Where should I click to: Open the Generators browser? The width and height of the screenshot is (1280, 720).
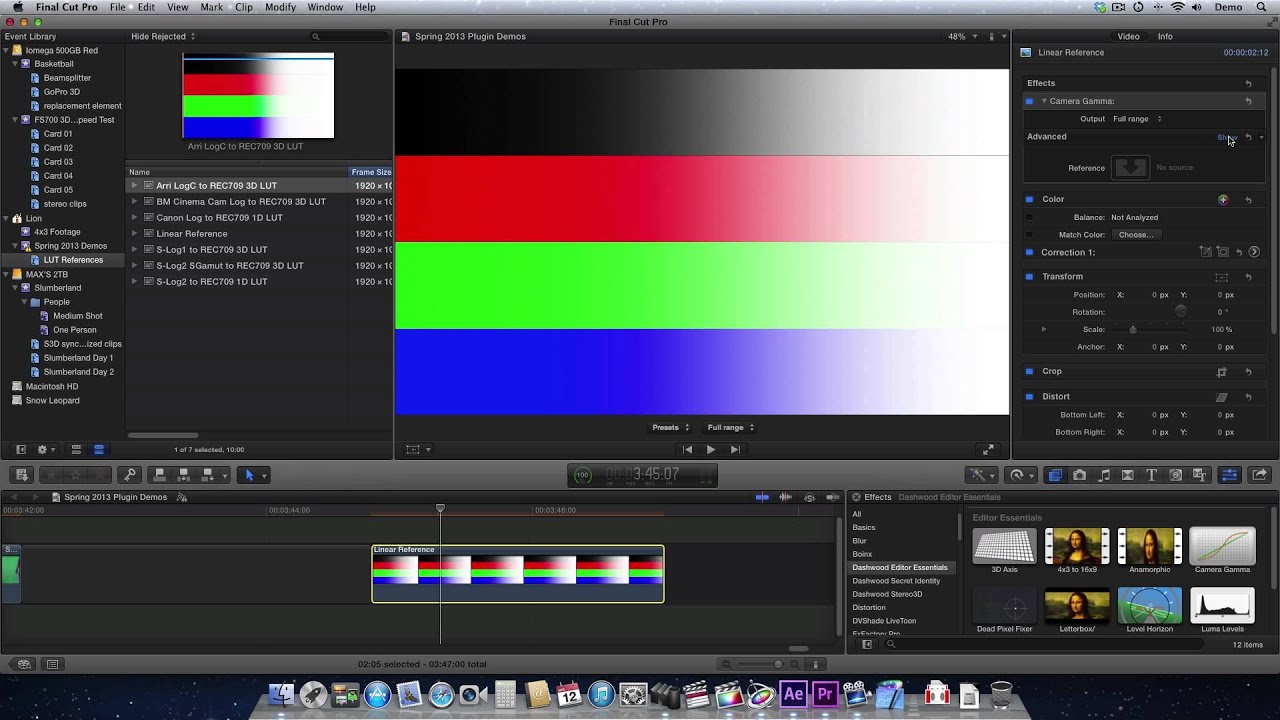(1175, 475)
